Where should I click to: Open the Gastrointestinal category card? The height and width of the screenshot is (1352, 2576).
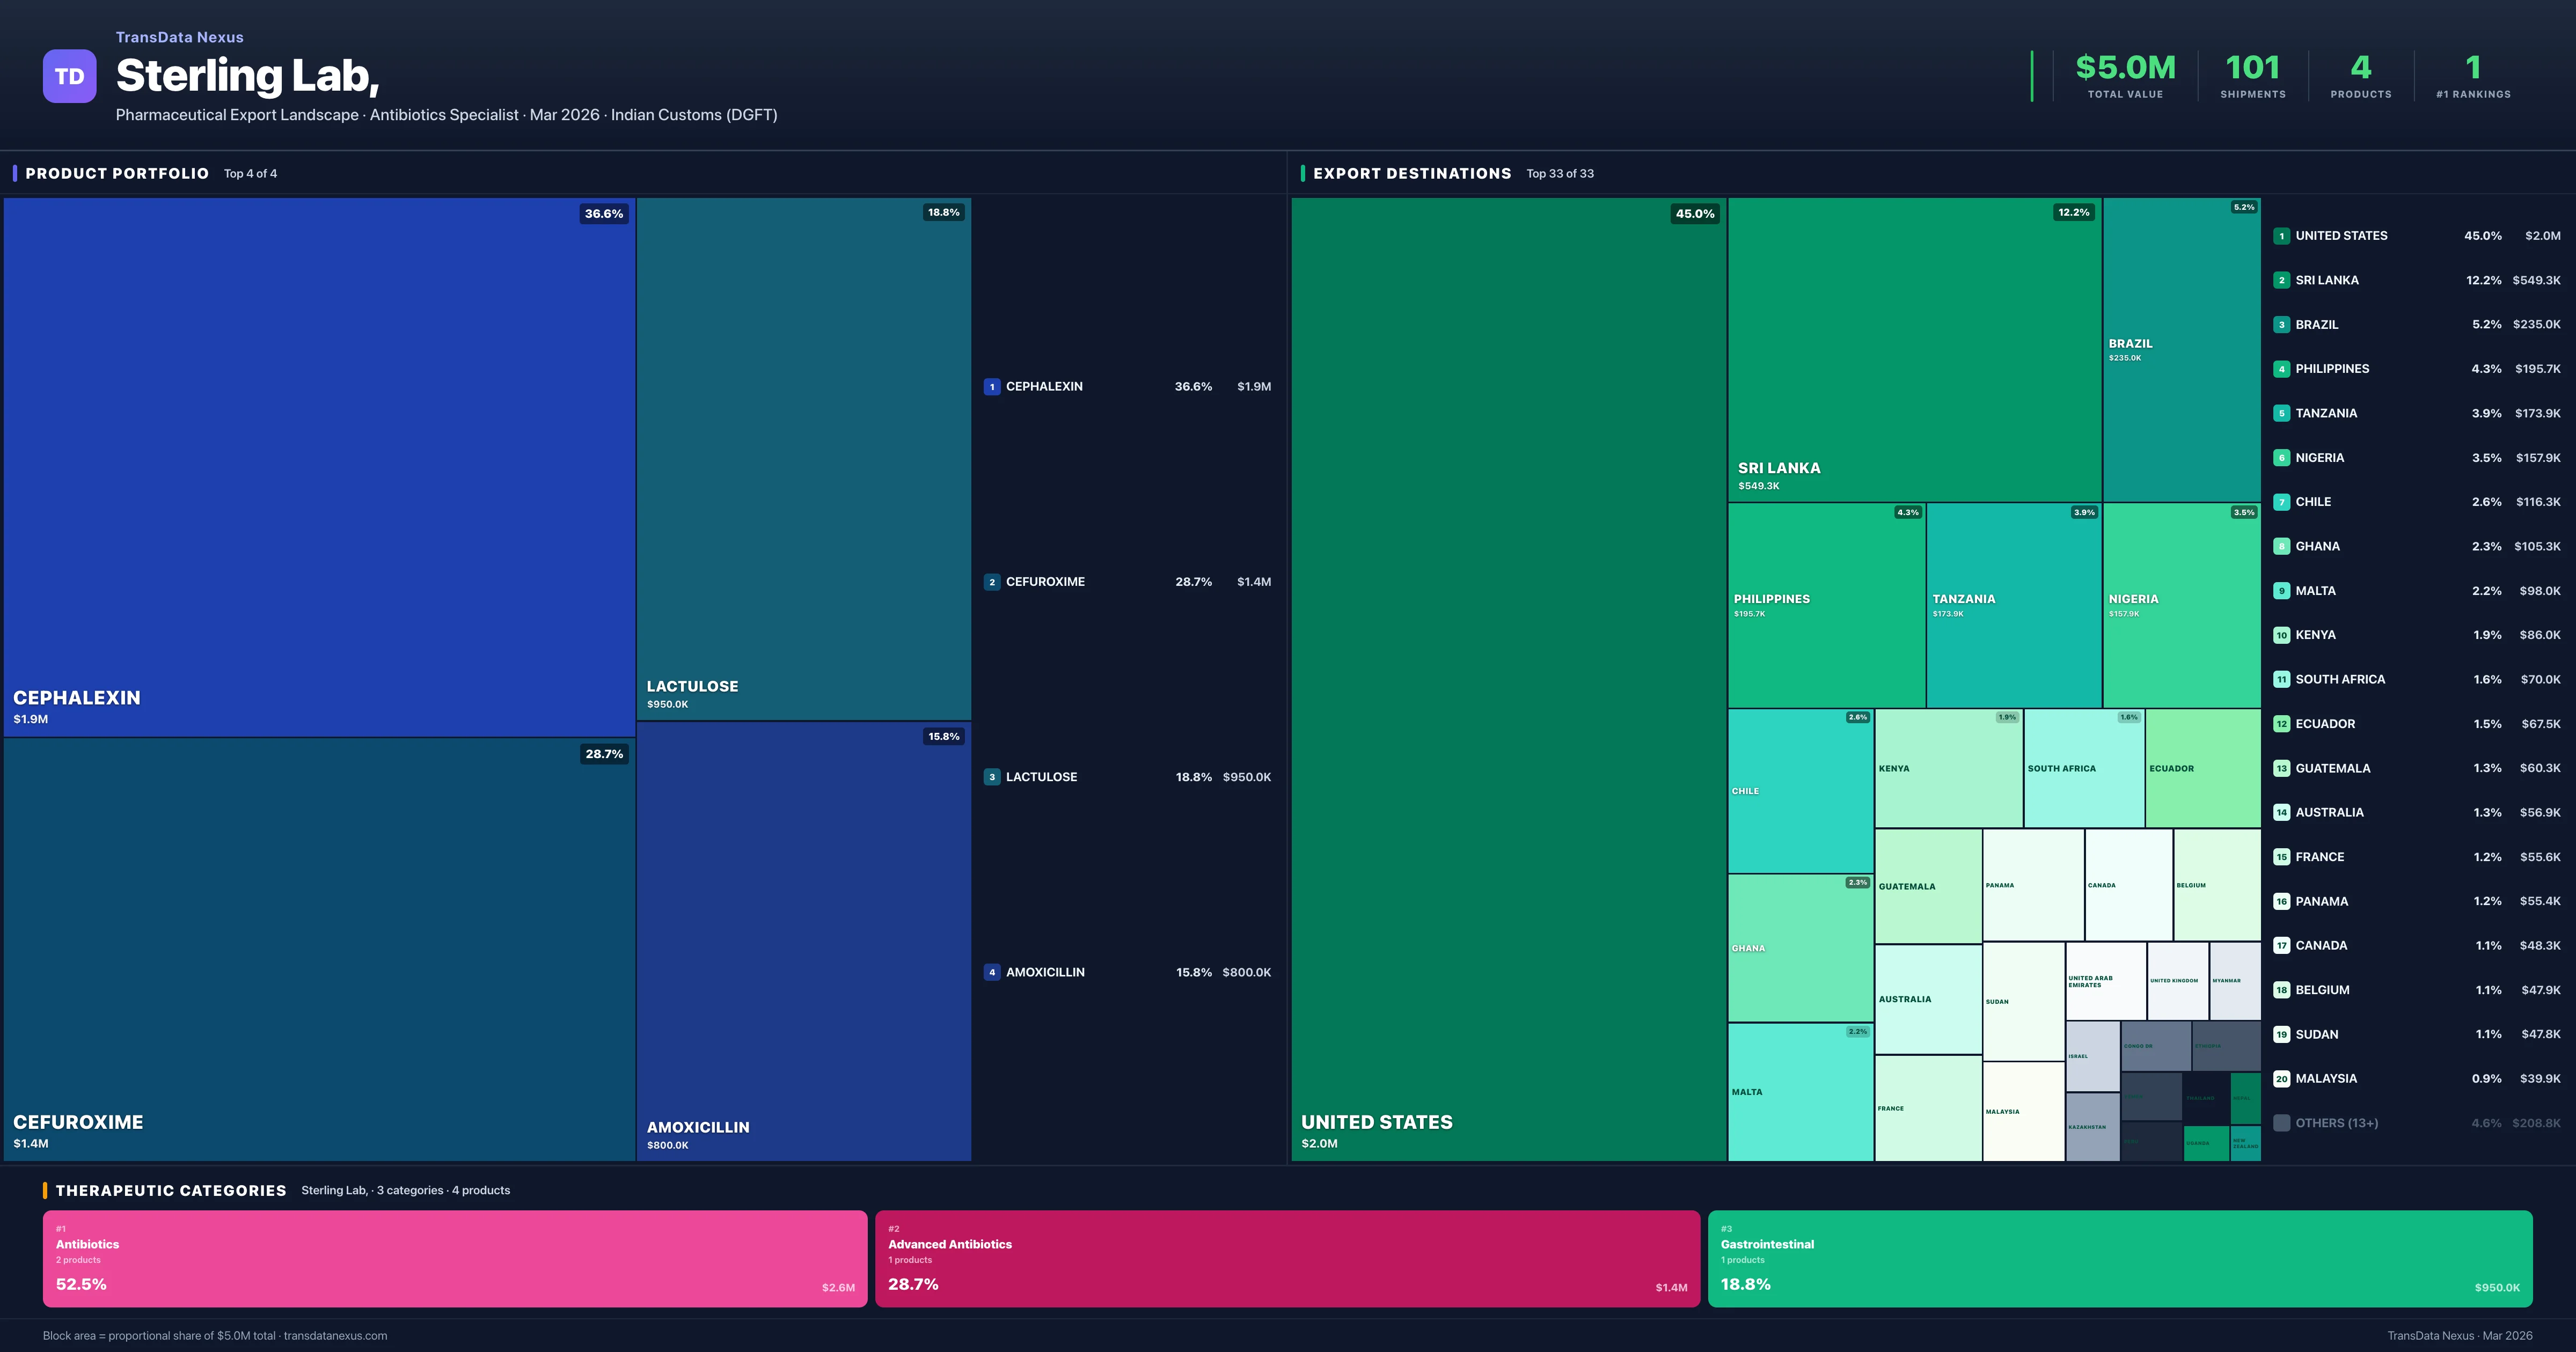(2119, 1258)
